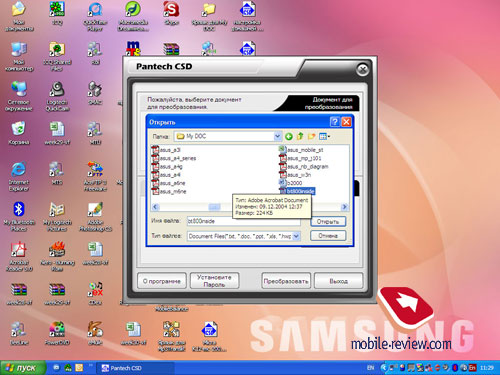Select the asus_a4_series file
This screenshot has height=375, width=500.
pos(174,158)
